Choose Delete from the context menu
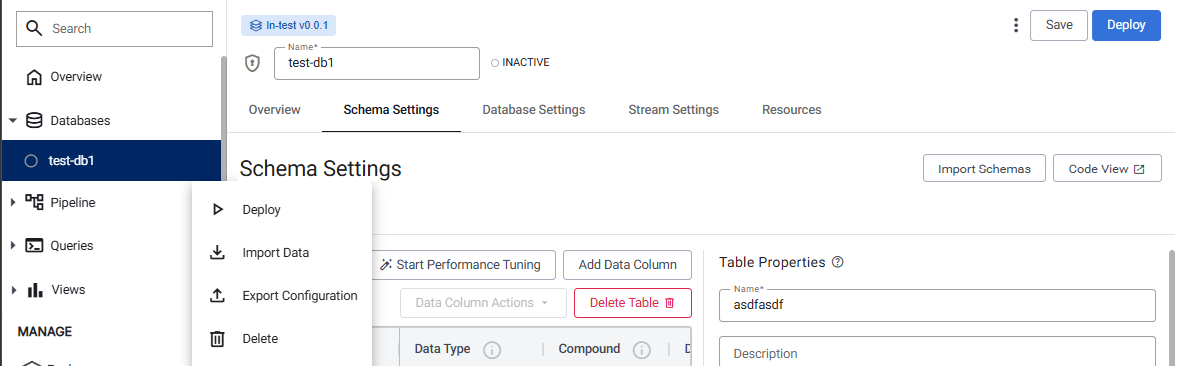 (282, 339)
